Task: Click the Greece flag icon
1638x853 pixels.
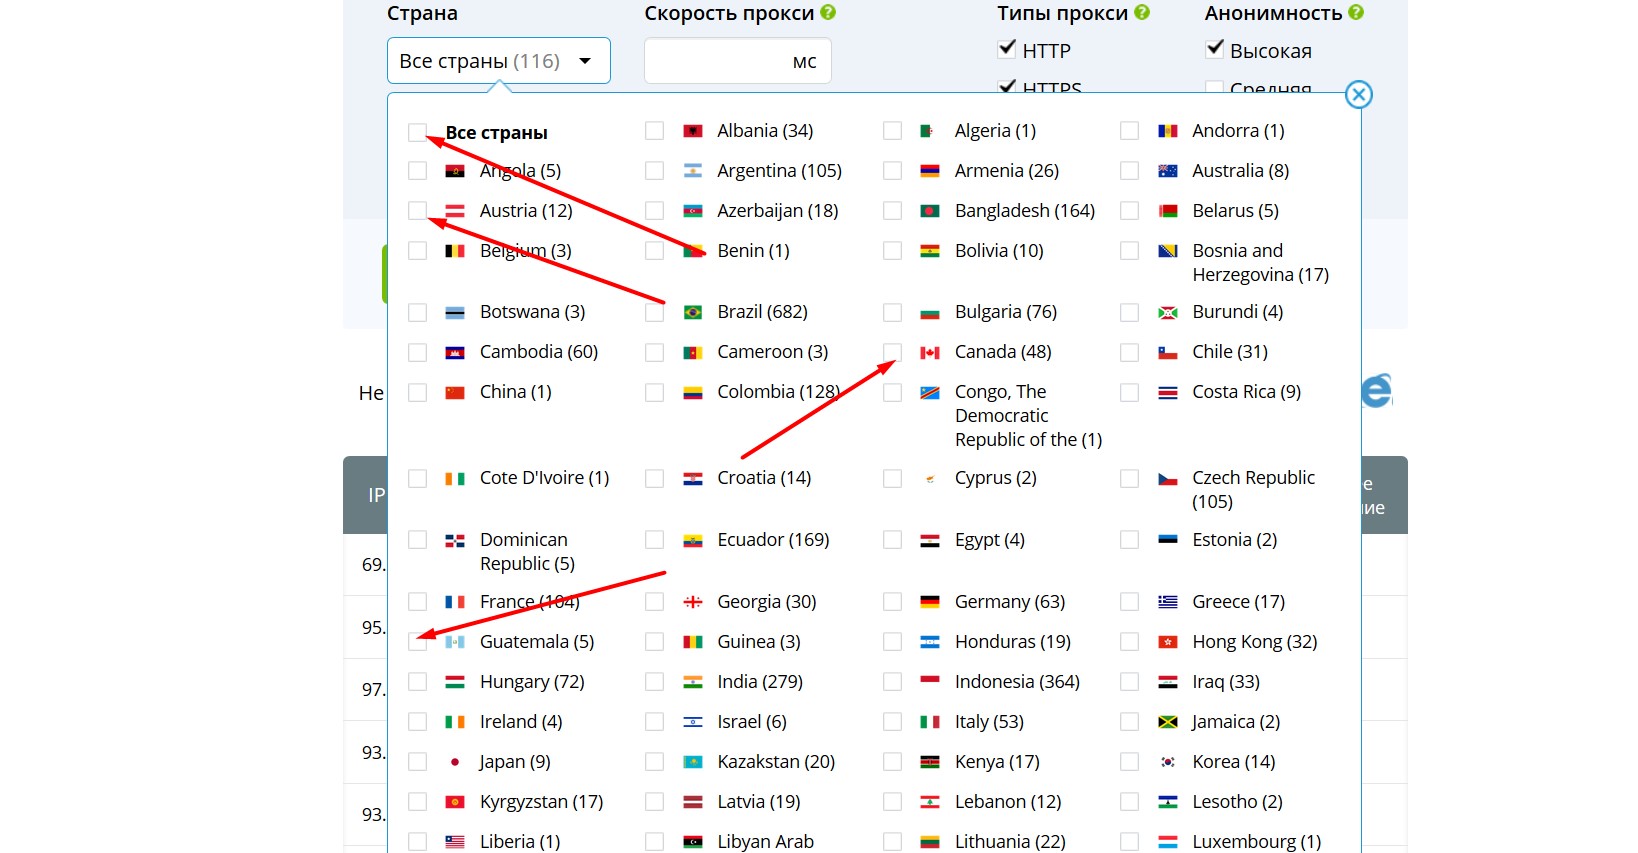Action: point(1168,602)
